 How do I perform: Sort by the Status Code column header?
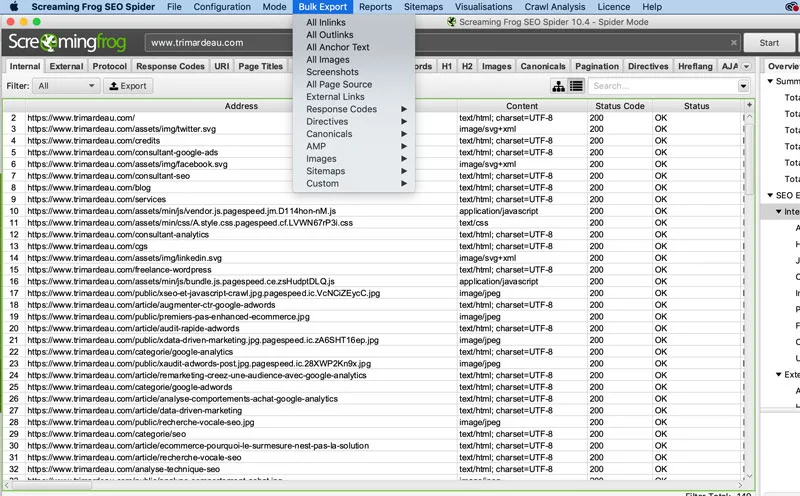tap(619, 106)
